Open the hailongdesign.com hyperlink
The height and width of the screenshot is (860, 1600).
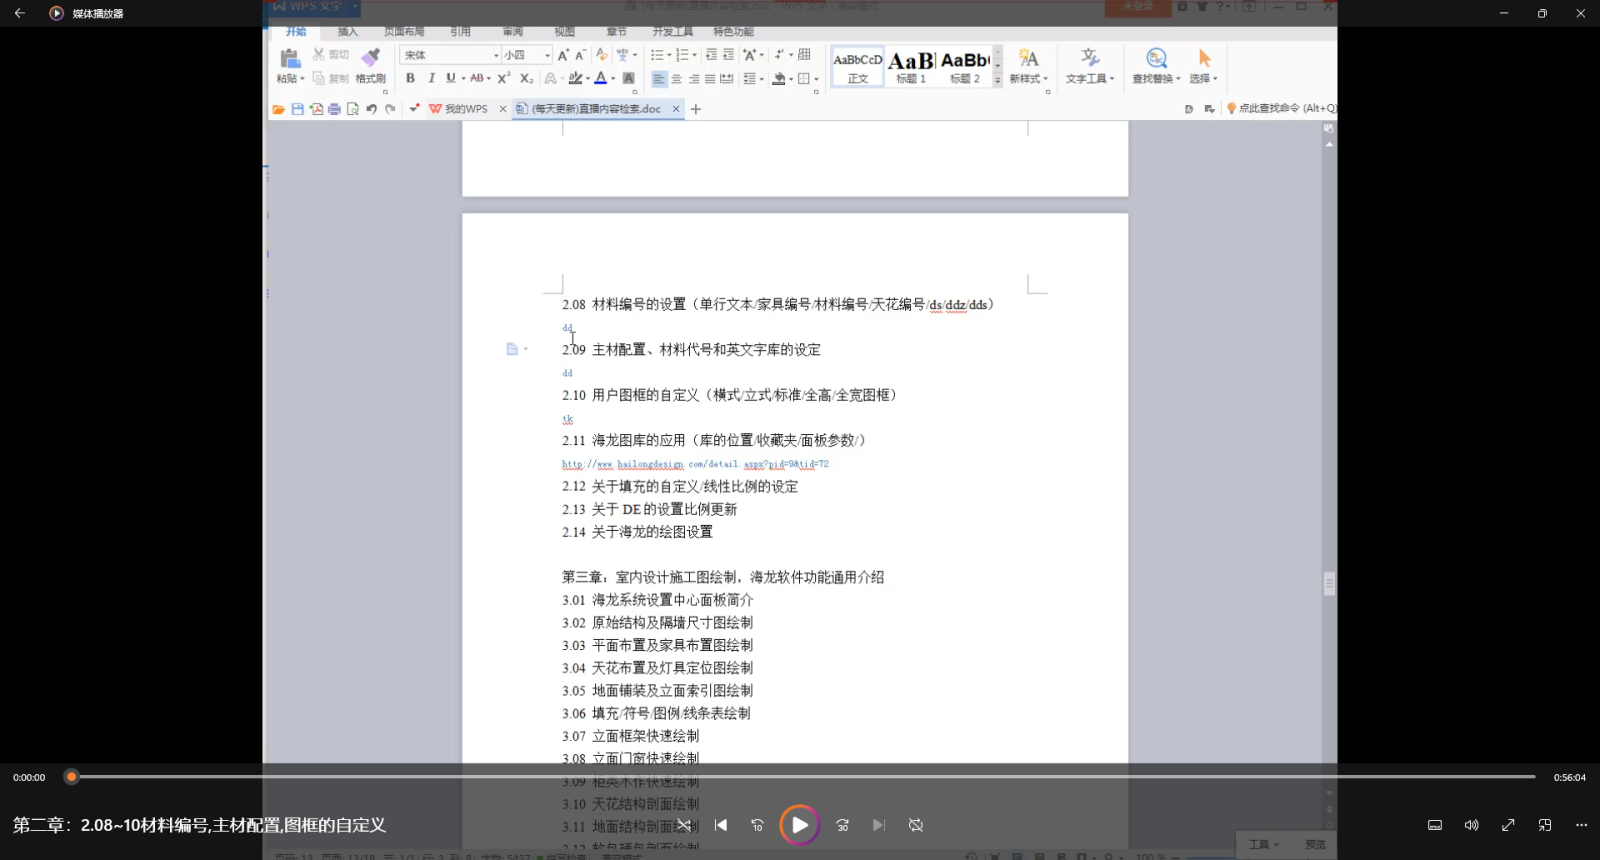pos(695,464)
